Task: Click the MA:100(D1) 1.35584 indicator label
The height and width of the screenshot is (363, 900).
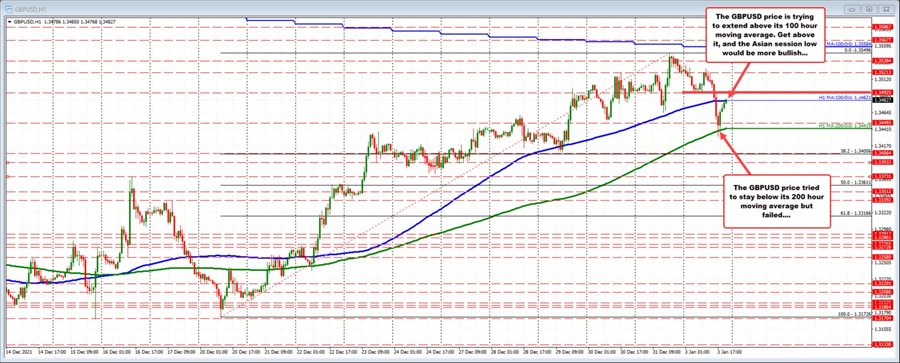Action: (x=849, y=44)
